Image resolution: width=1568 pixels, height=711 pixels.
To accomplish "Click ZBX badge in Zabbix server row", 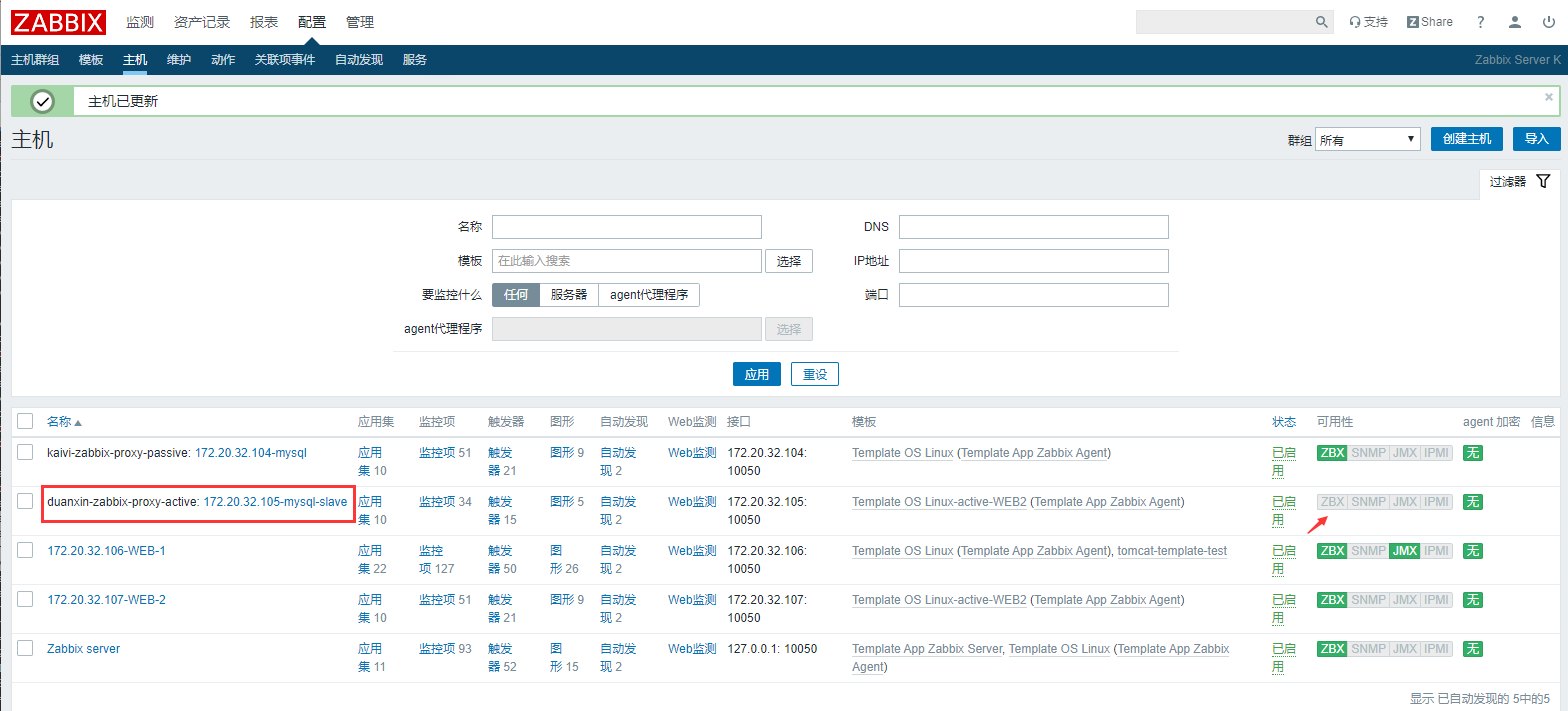I will click(1332, 649).
